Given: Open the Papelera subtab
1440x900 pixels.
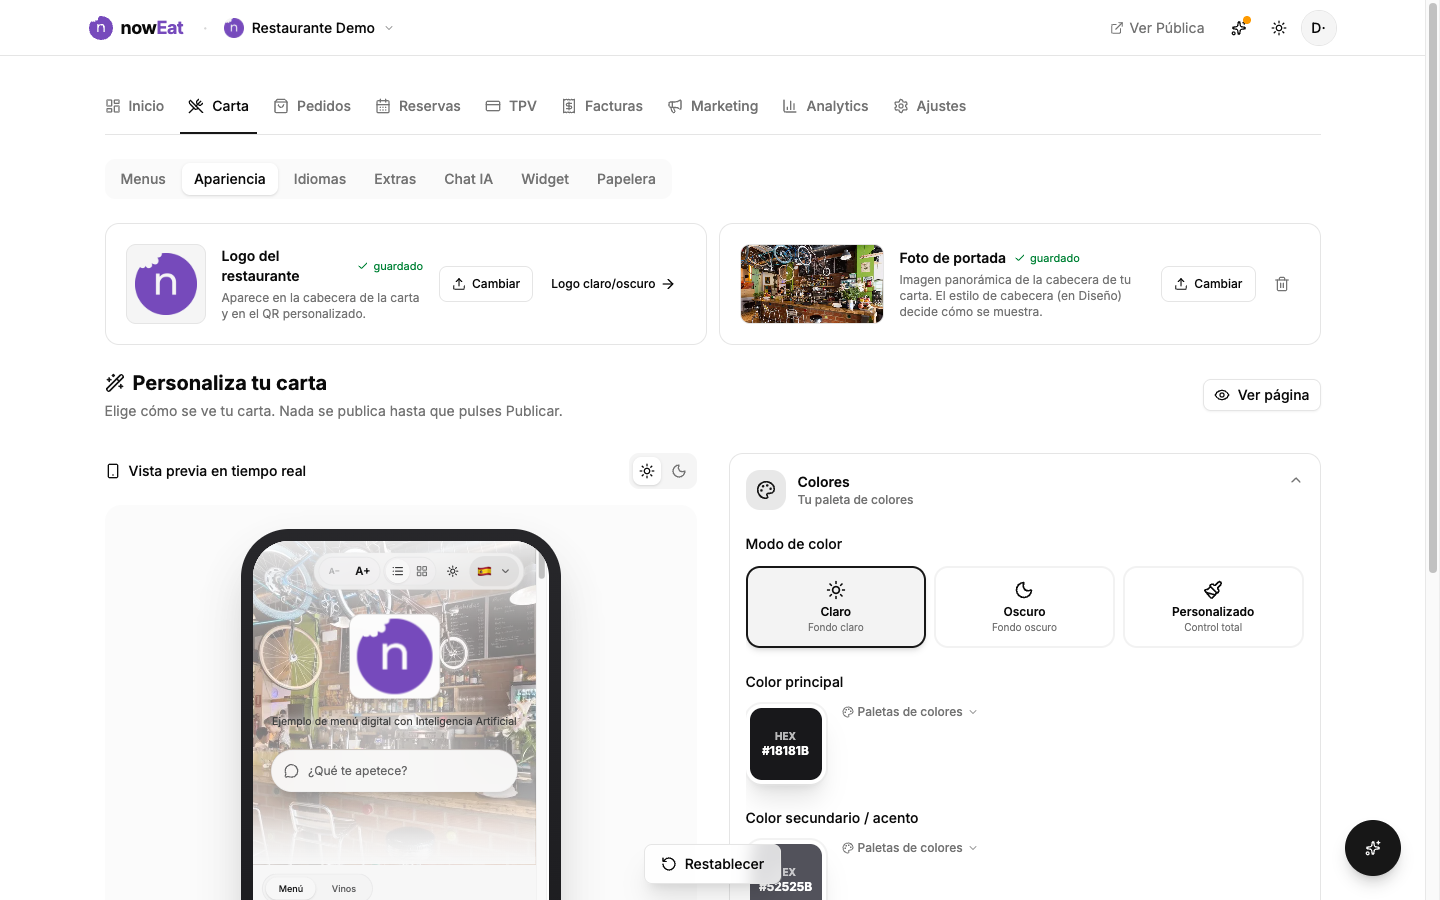Looking at the screenshot, I should (626, 179).
